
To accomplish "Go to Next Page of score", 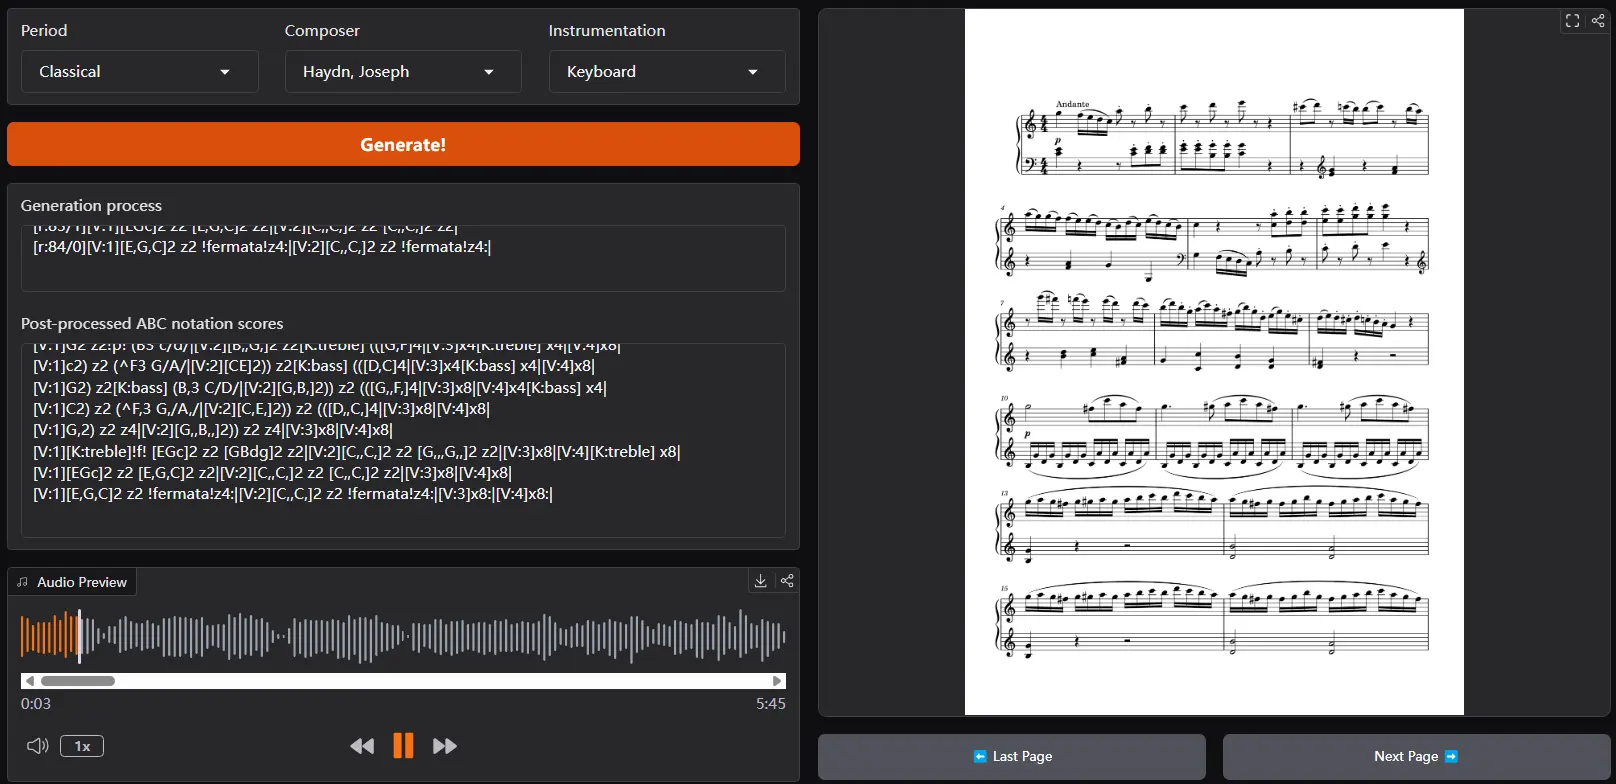I will (x=1416, y=757).
